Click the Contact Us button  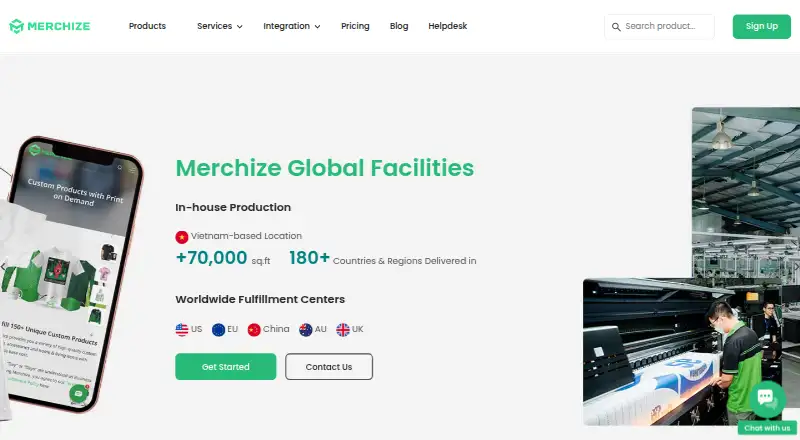[x=329, y=366]
